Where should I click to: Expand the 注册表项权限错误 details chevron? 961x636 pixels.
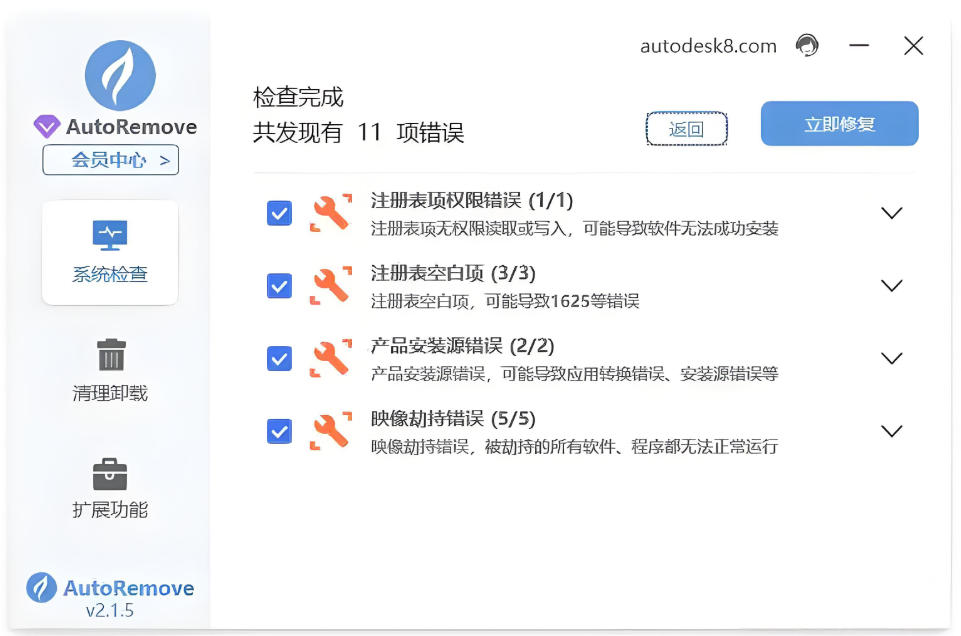click(x=891, y=213)
